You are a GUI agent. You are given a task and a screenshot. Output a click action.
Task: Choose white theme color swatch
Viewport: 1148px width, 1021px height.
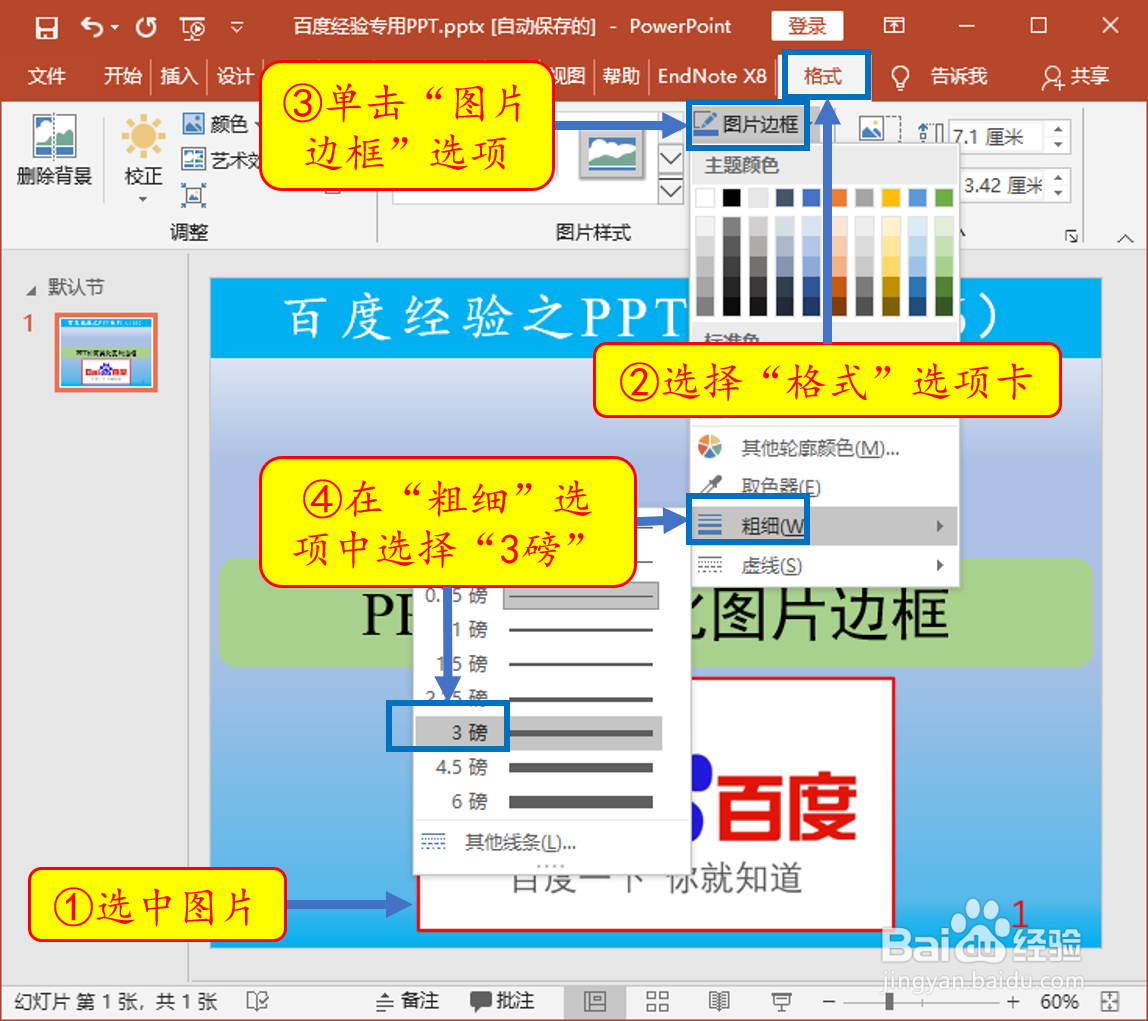(705, 197)
